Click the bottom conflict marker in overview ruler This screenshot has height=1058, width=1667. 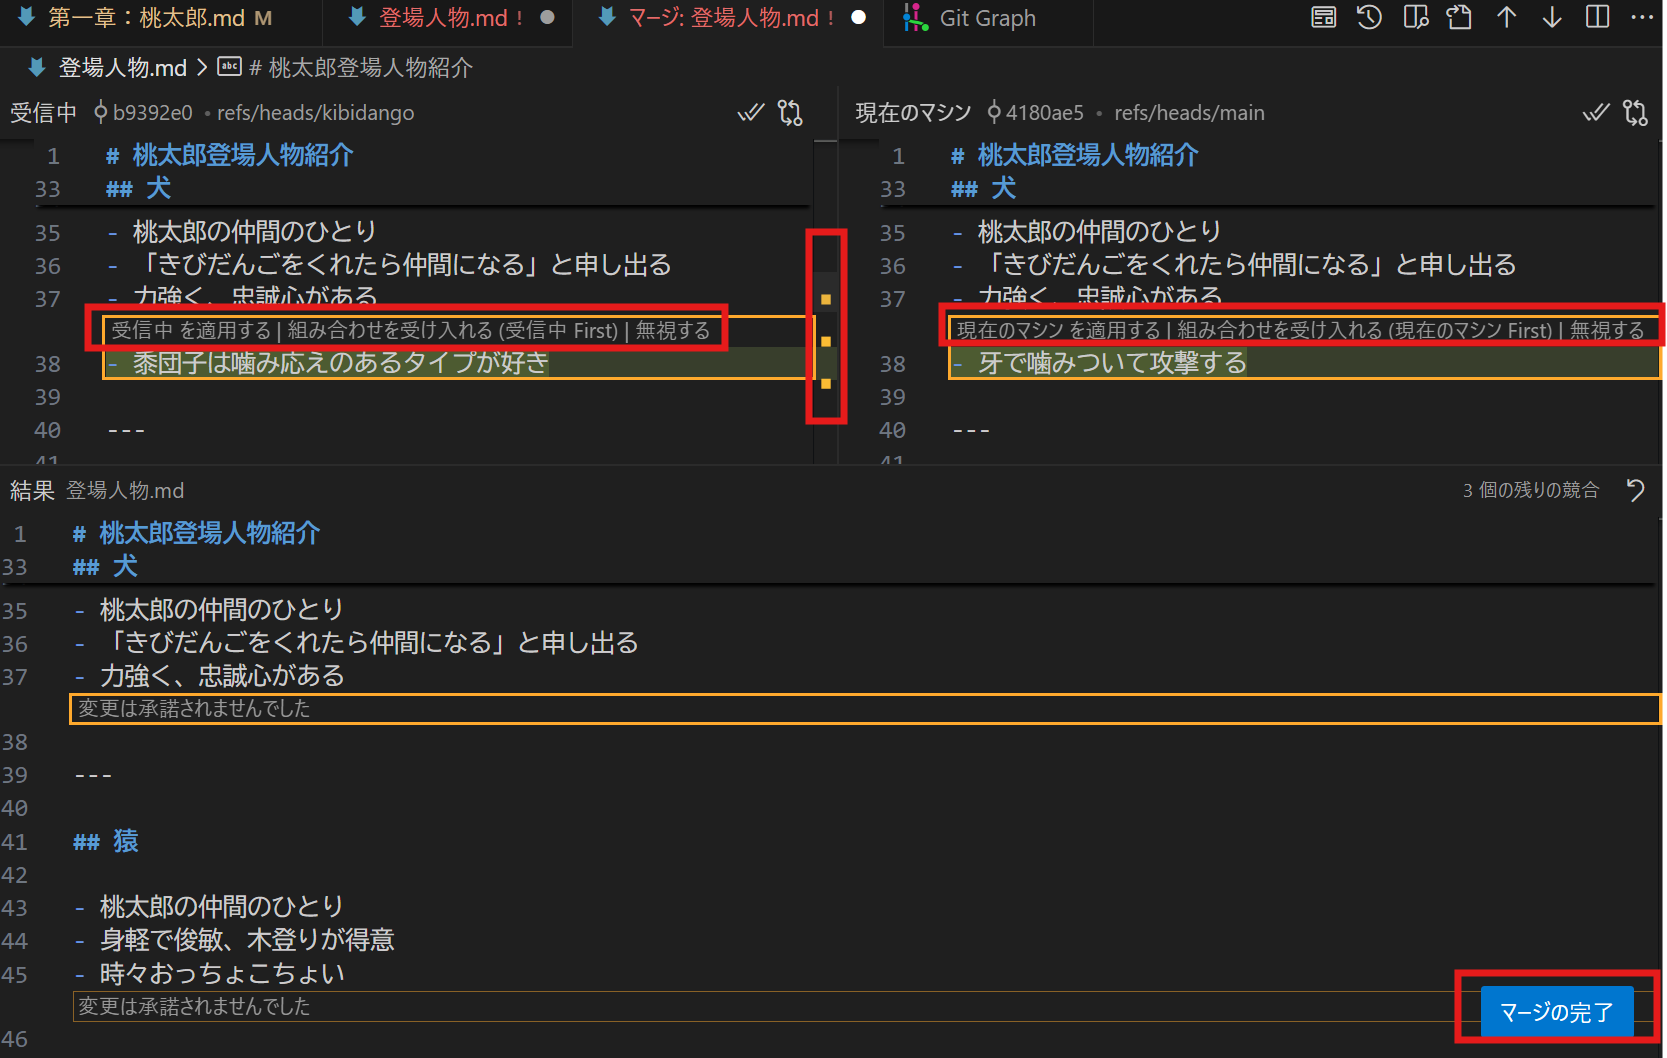point(826,384)
